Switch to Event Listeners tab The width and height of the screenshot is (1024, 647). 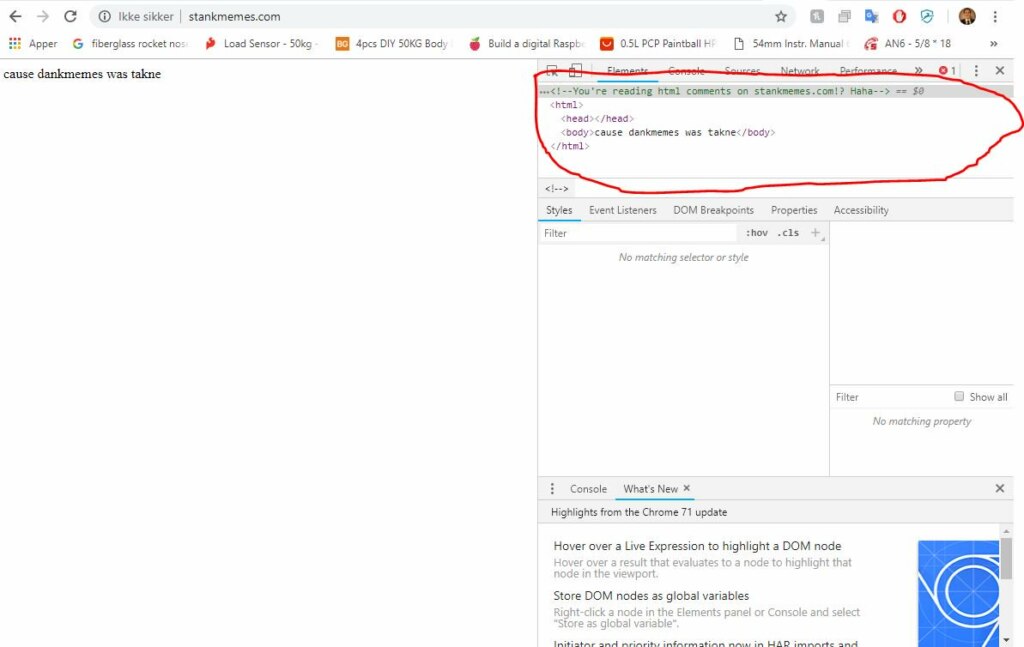point(622,210)
